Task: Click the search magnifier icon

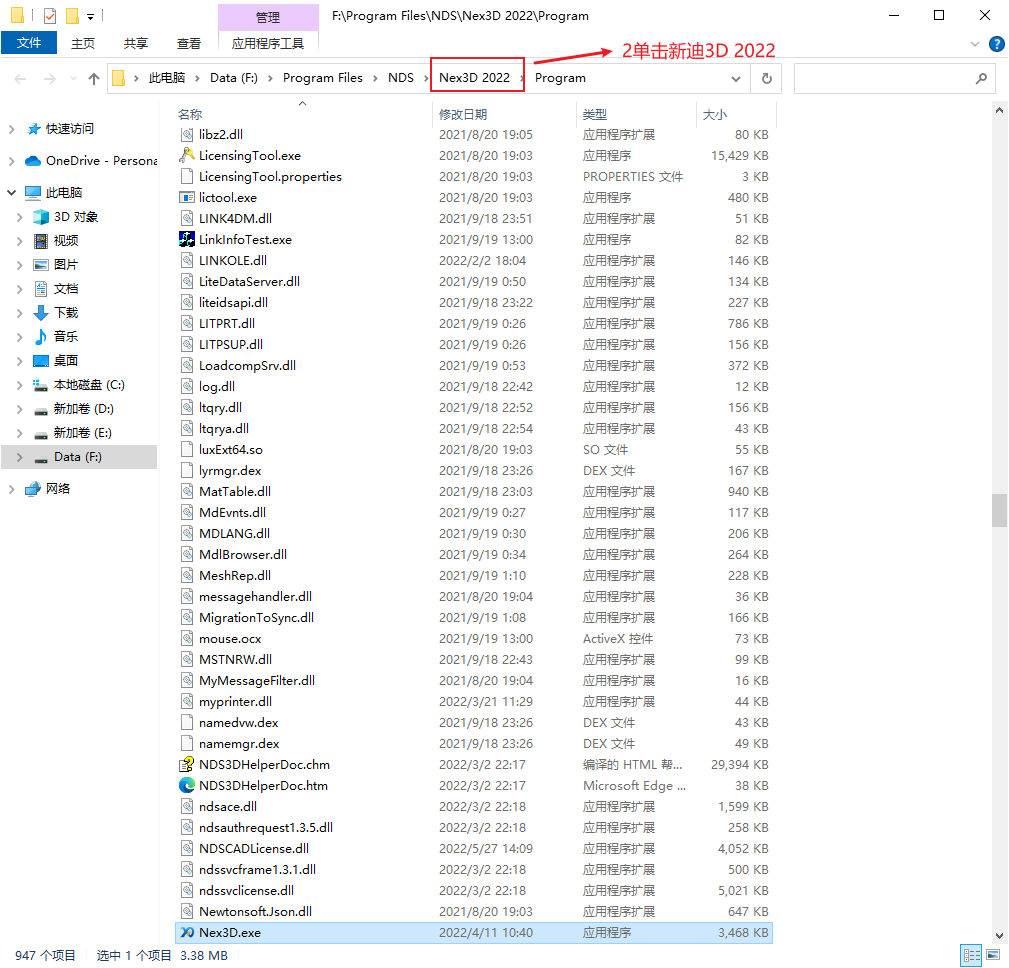Action: coord(981,79)
